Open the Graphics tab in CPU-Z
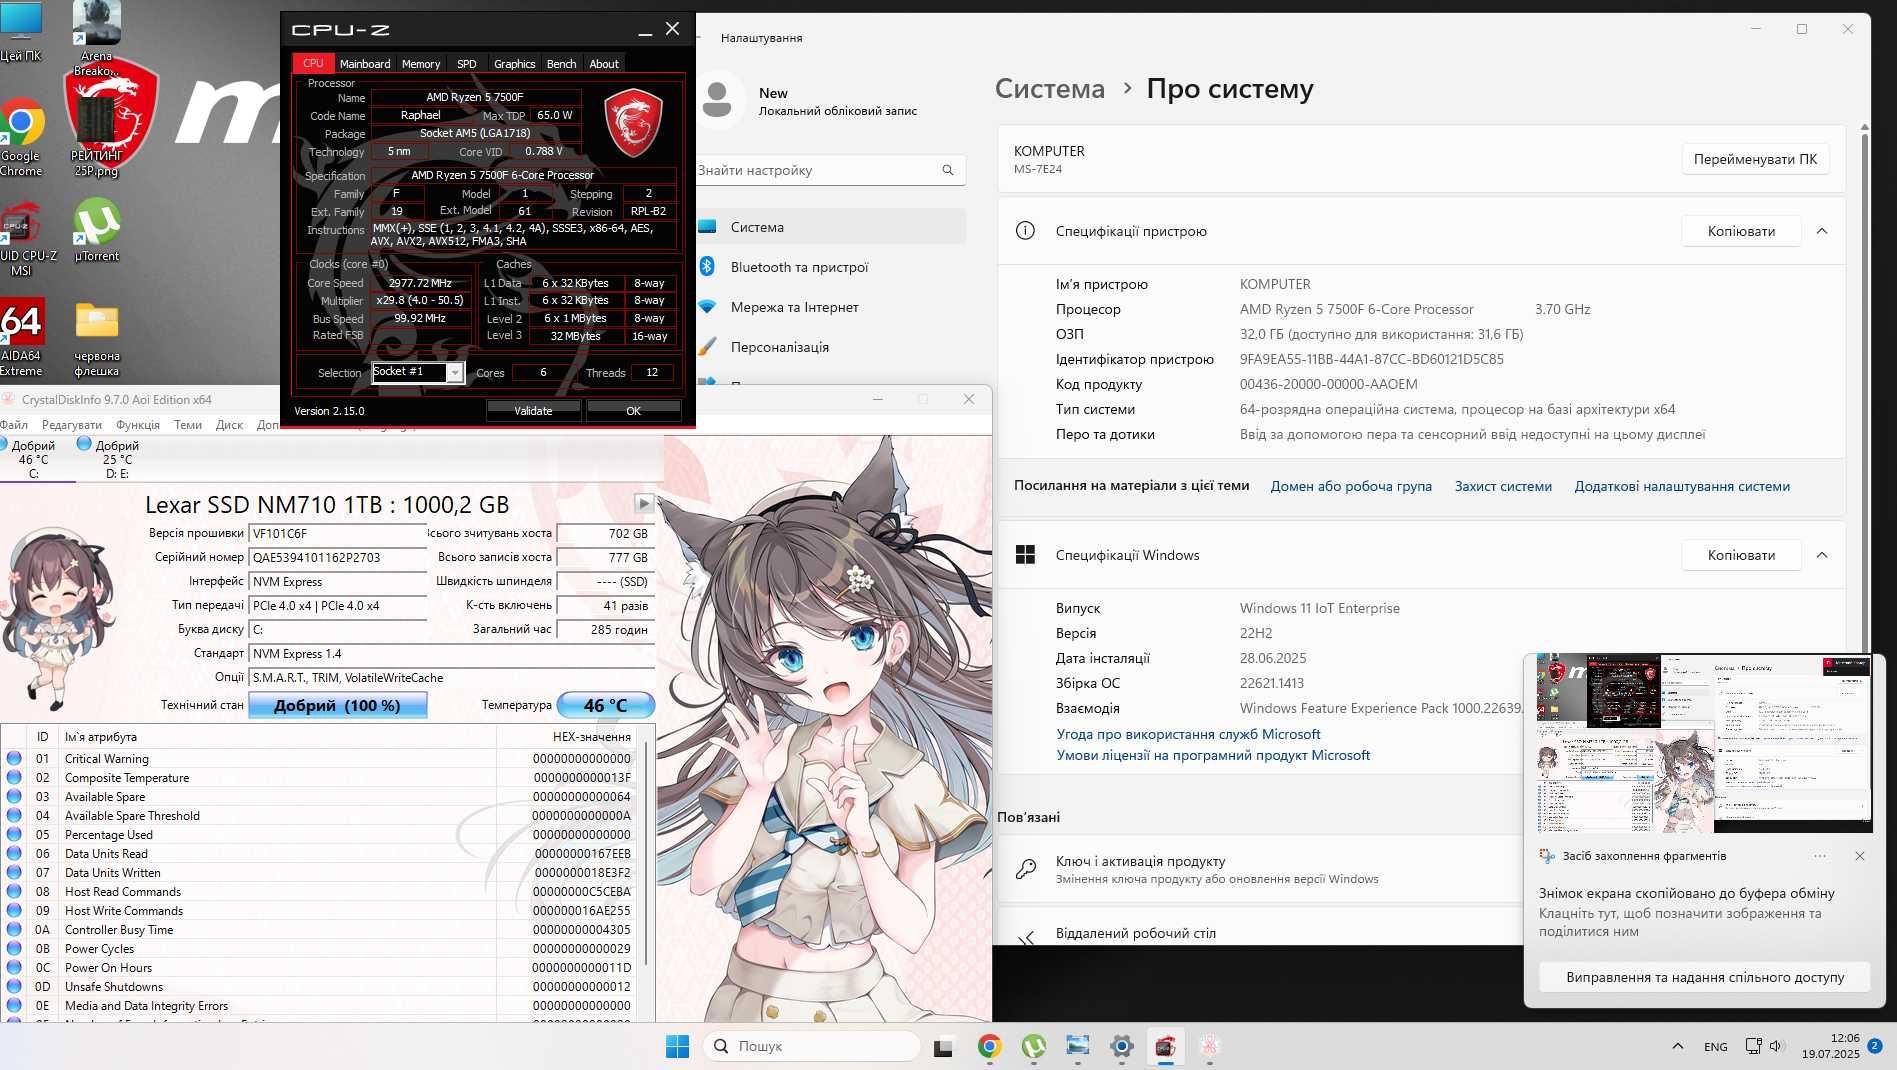This screenshot has height=1070, width=1897. 514,63
